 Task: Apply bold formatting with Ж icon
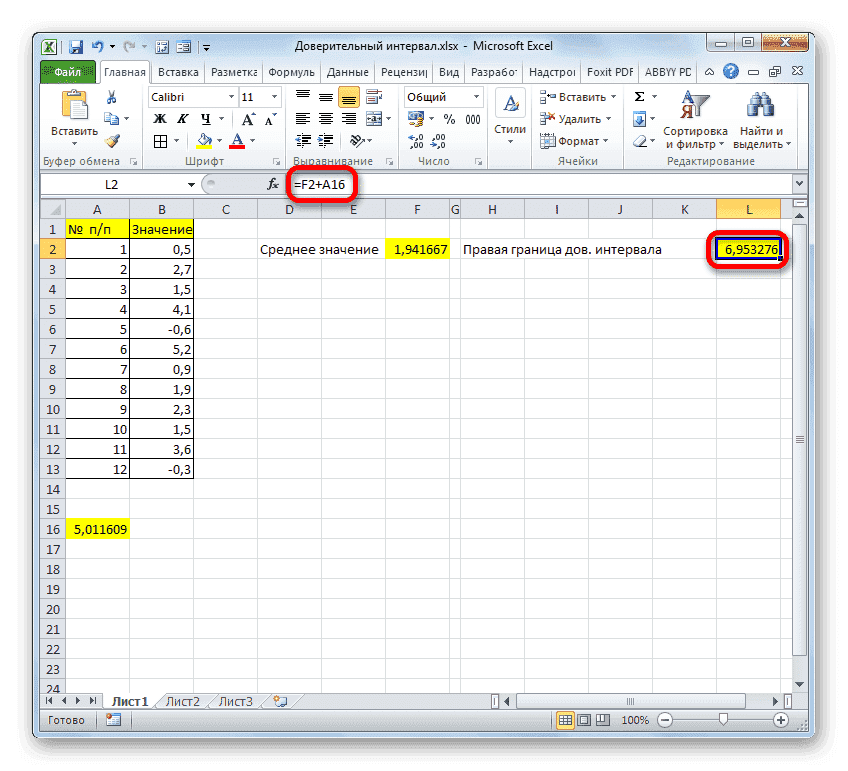coord(160,119)
